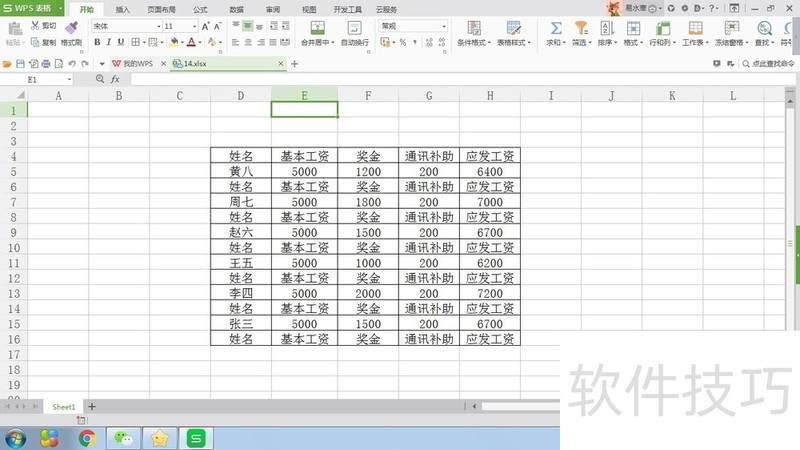Toggle Bold formatting button
This screenshot has width=800, height=450.
pyautogui.click(x=97, y=42)
